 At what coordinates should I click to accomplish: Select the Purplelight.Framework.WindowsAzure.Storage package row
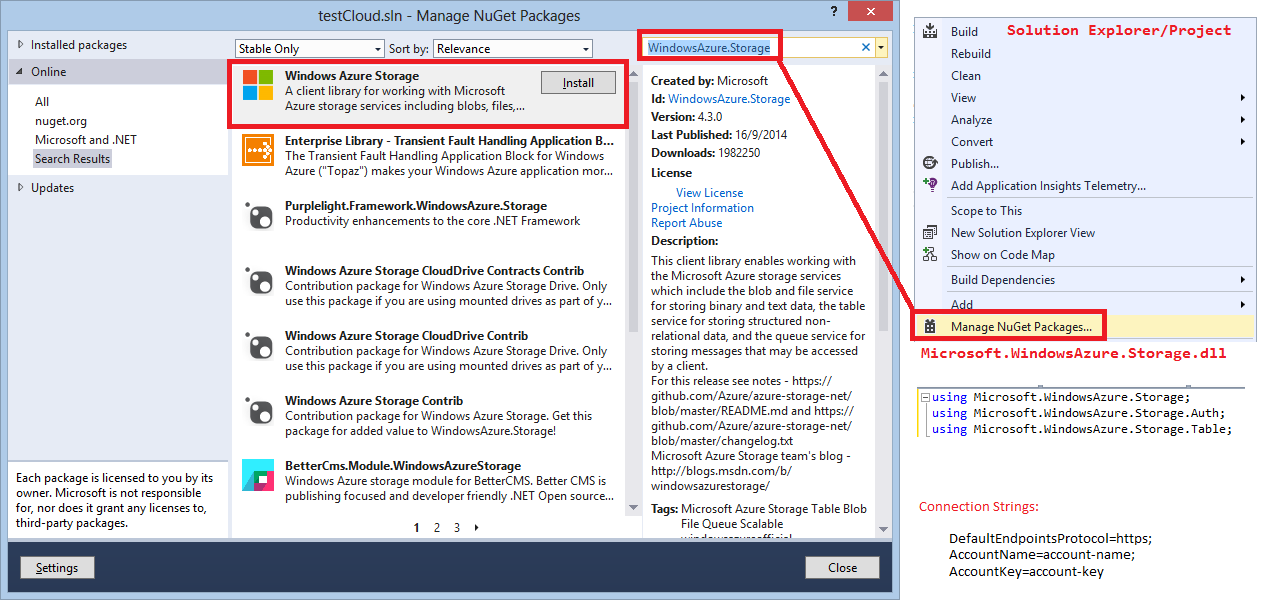(431, 214)
